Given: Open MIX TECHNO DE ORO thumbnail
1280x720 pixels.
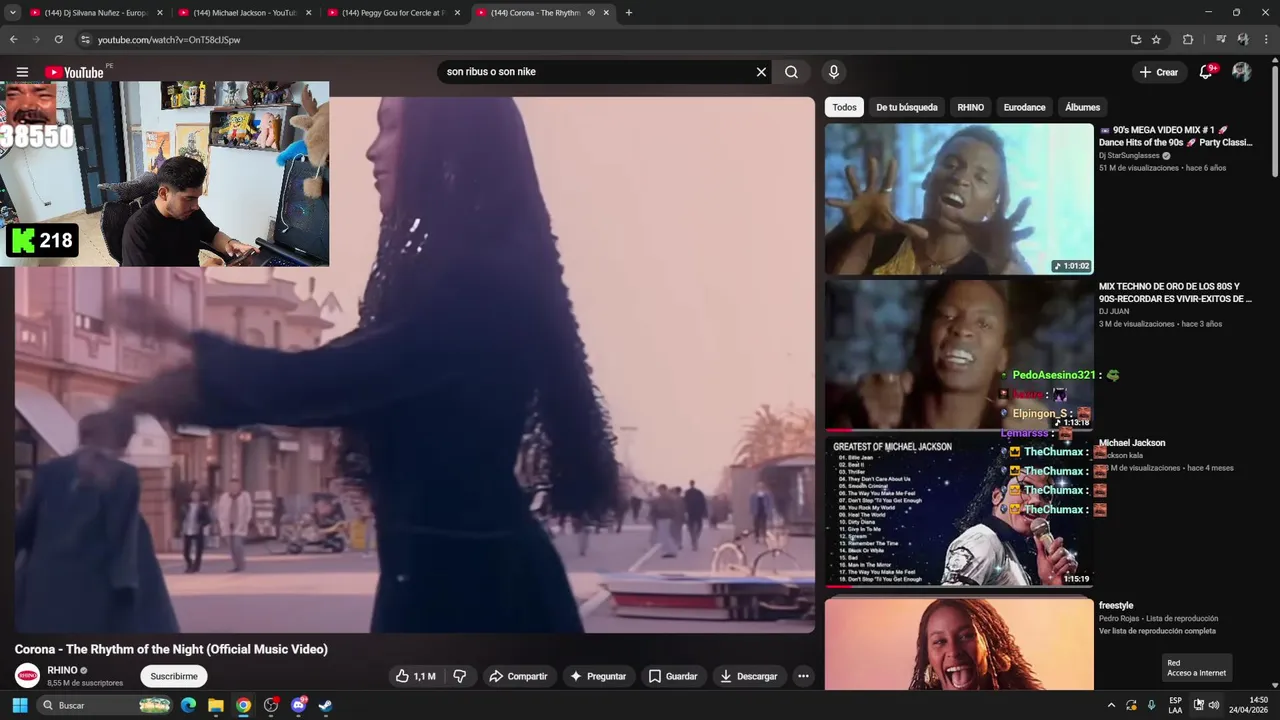Looking at the screenshot, I should pyautogui.click(x=959, y=355).
